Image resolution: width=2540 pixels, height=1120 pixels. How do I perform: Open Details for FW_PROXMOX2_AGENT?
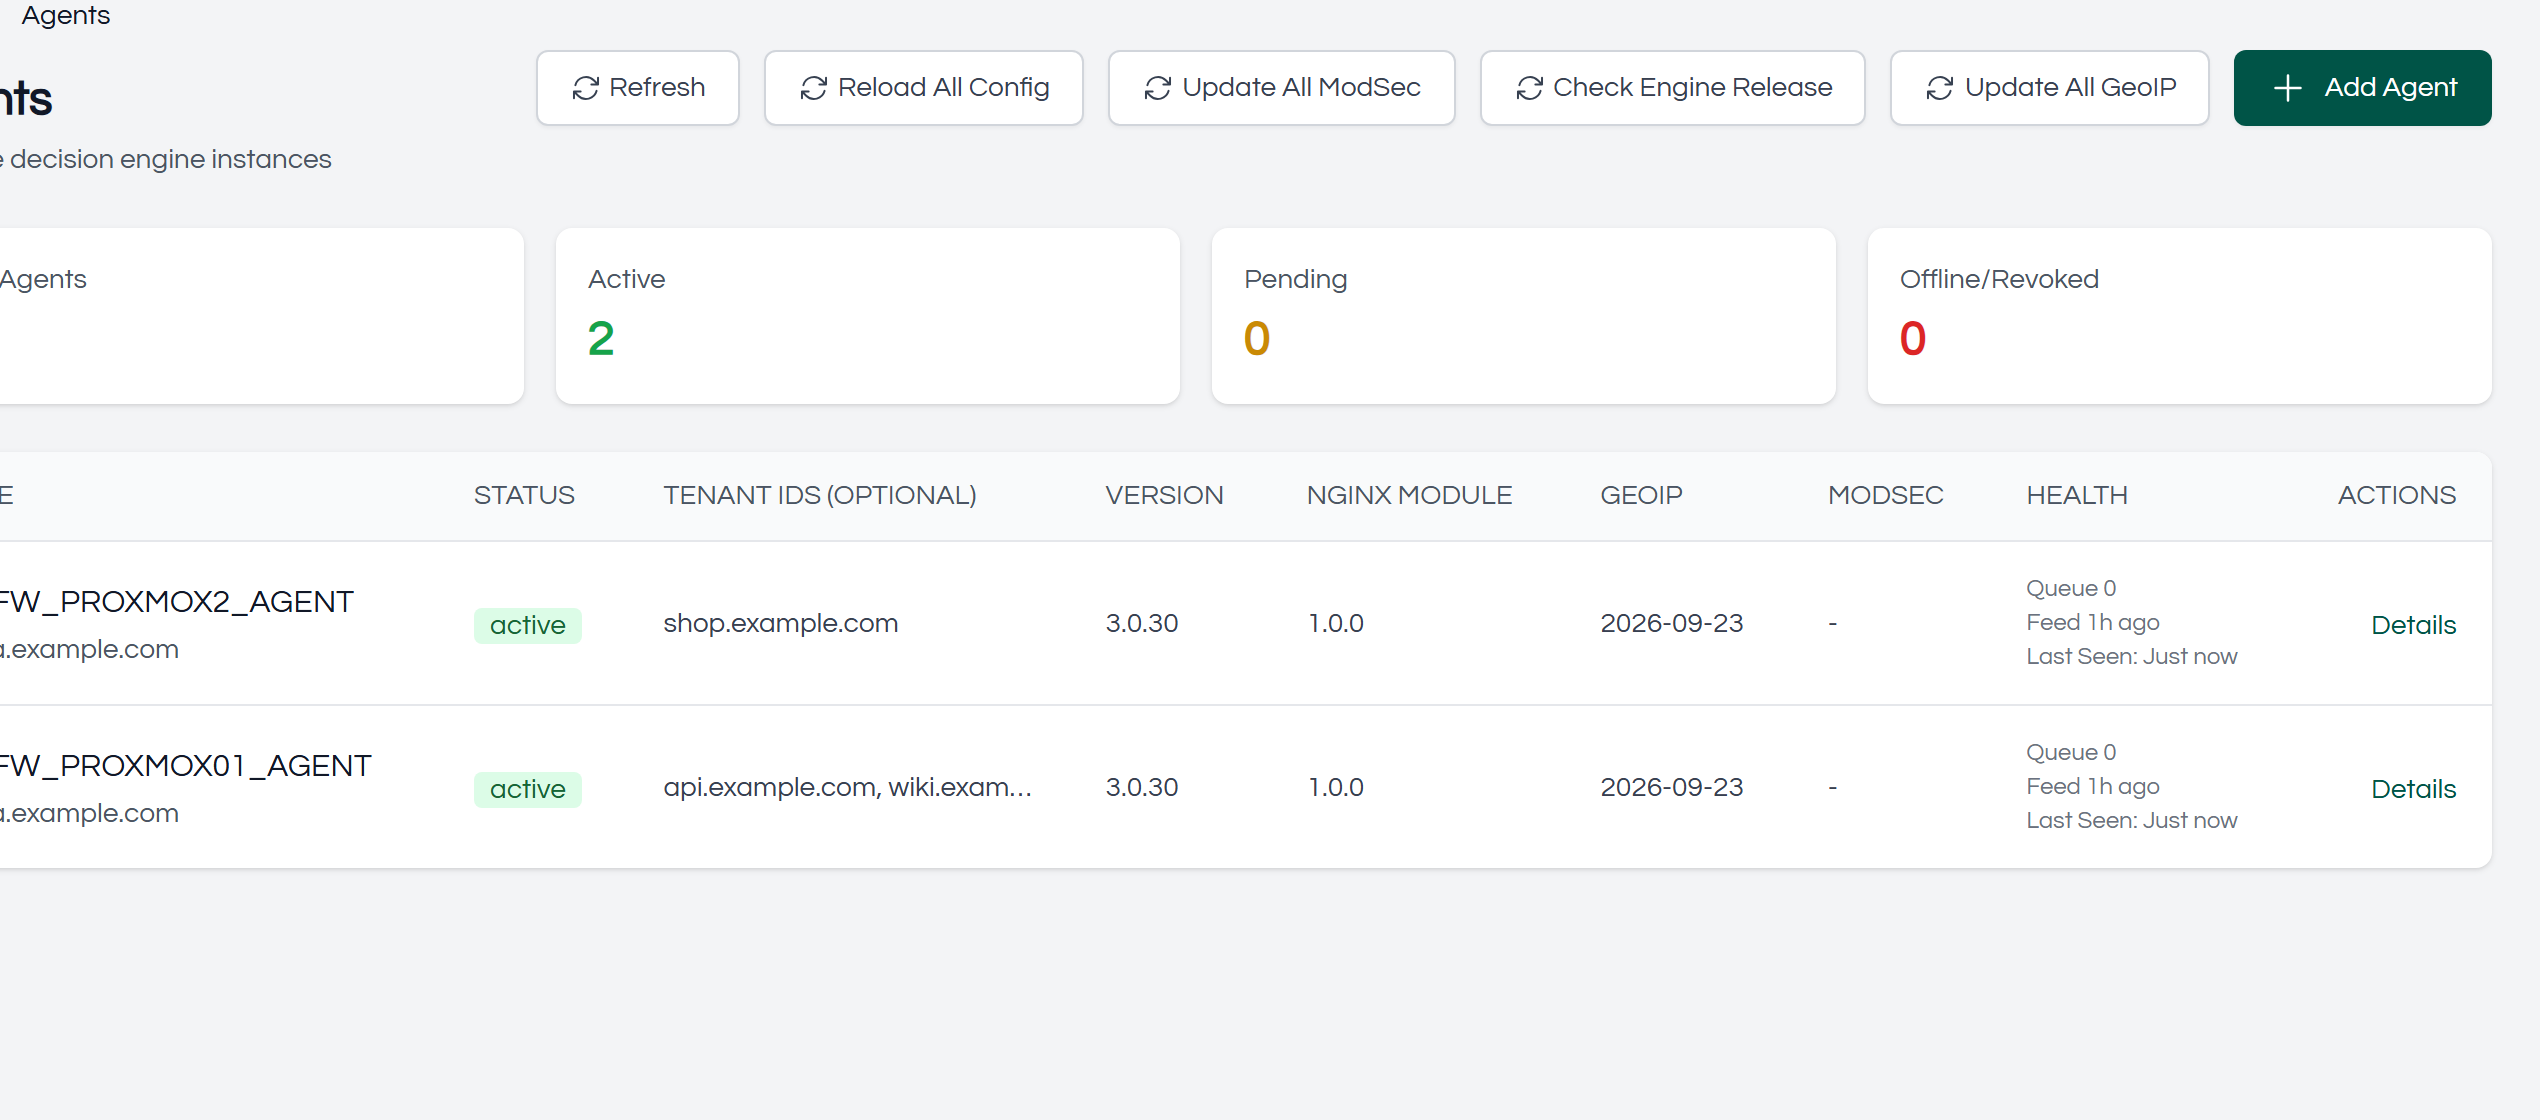point(2413,625)
